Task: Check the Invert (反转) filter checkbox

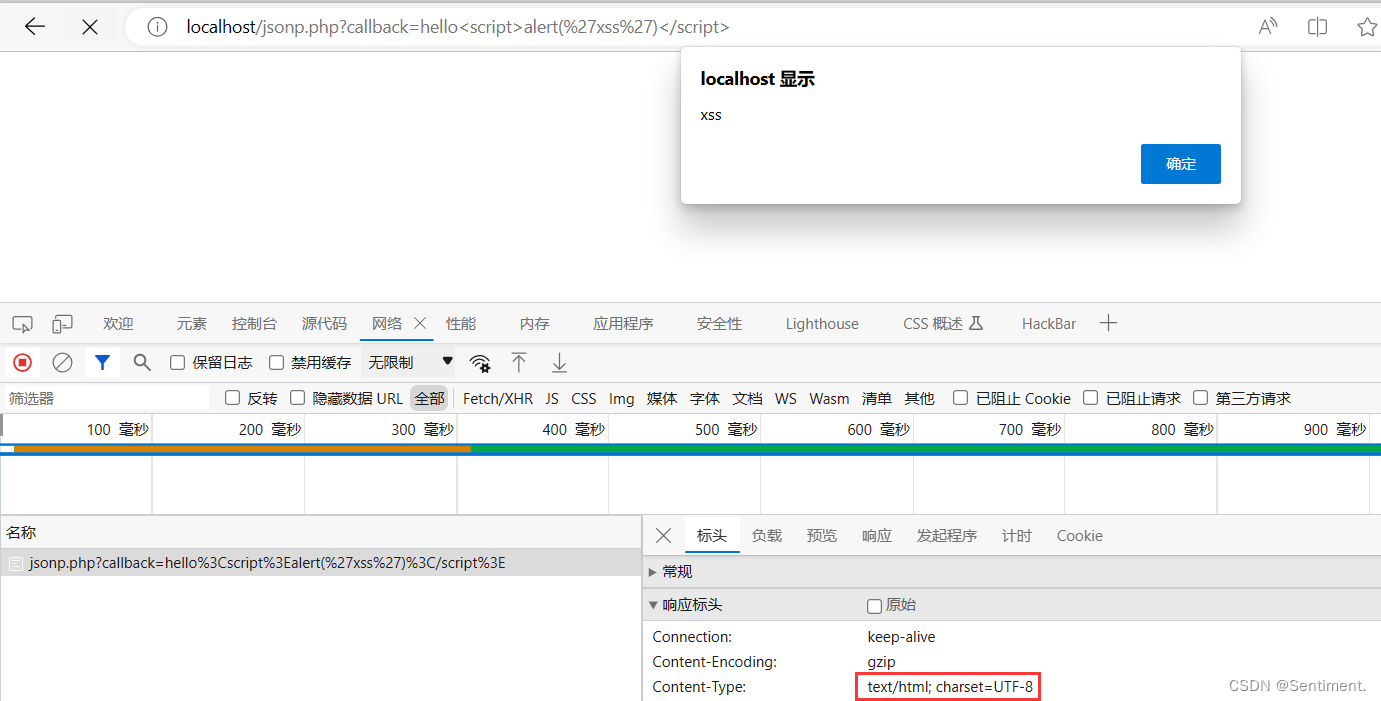Action: (x=232, y=398)
